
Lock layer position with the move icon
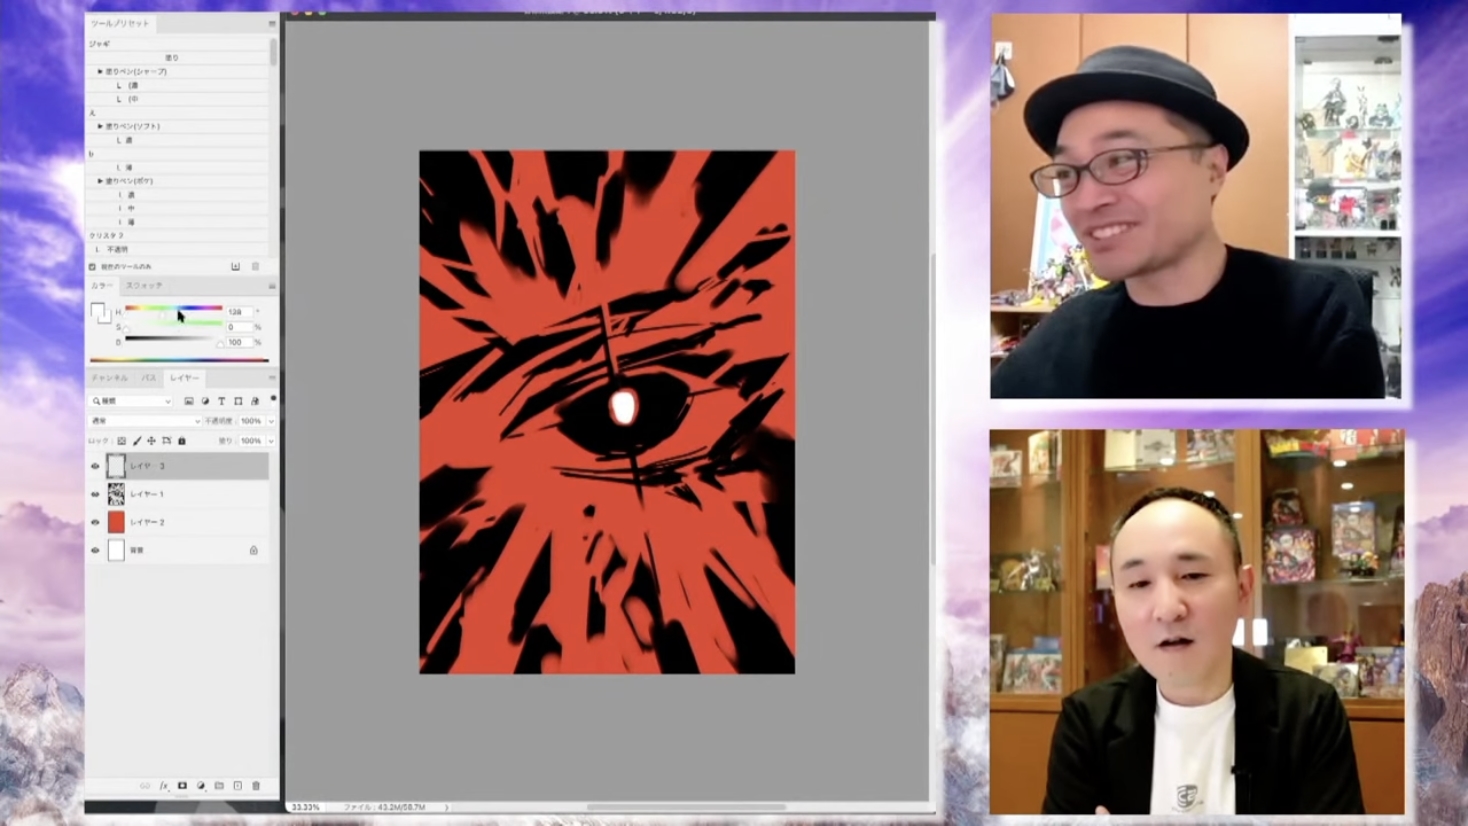(x=152, y=441)
